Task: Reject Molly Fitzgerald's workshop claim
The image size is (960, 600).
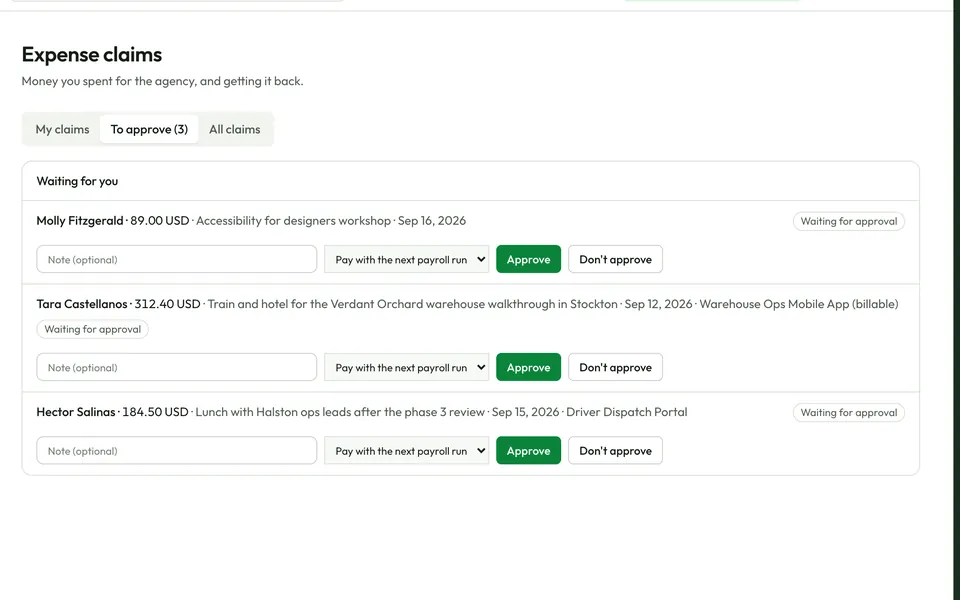Action: (615, 259)
